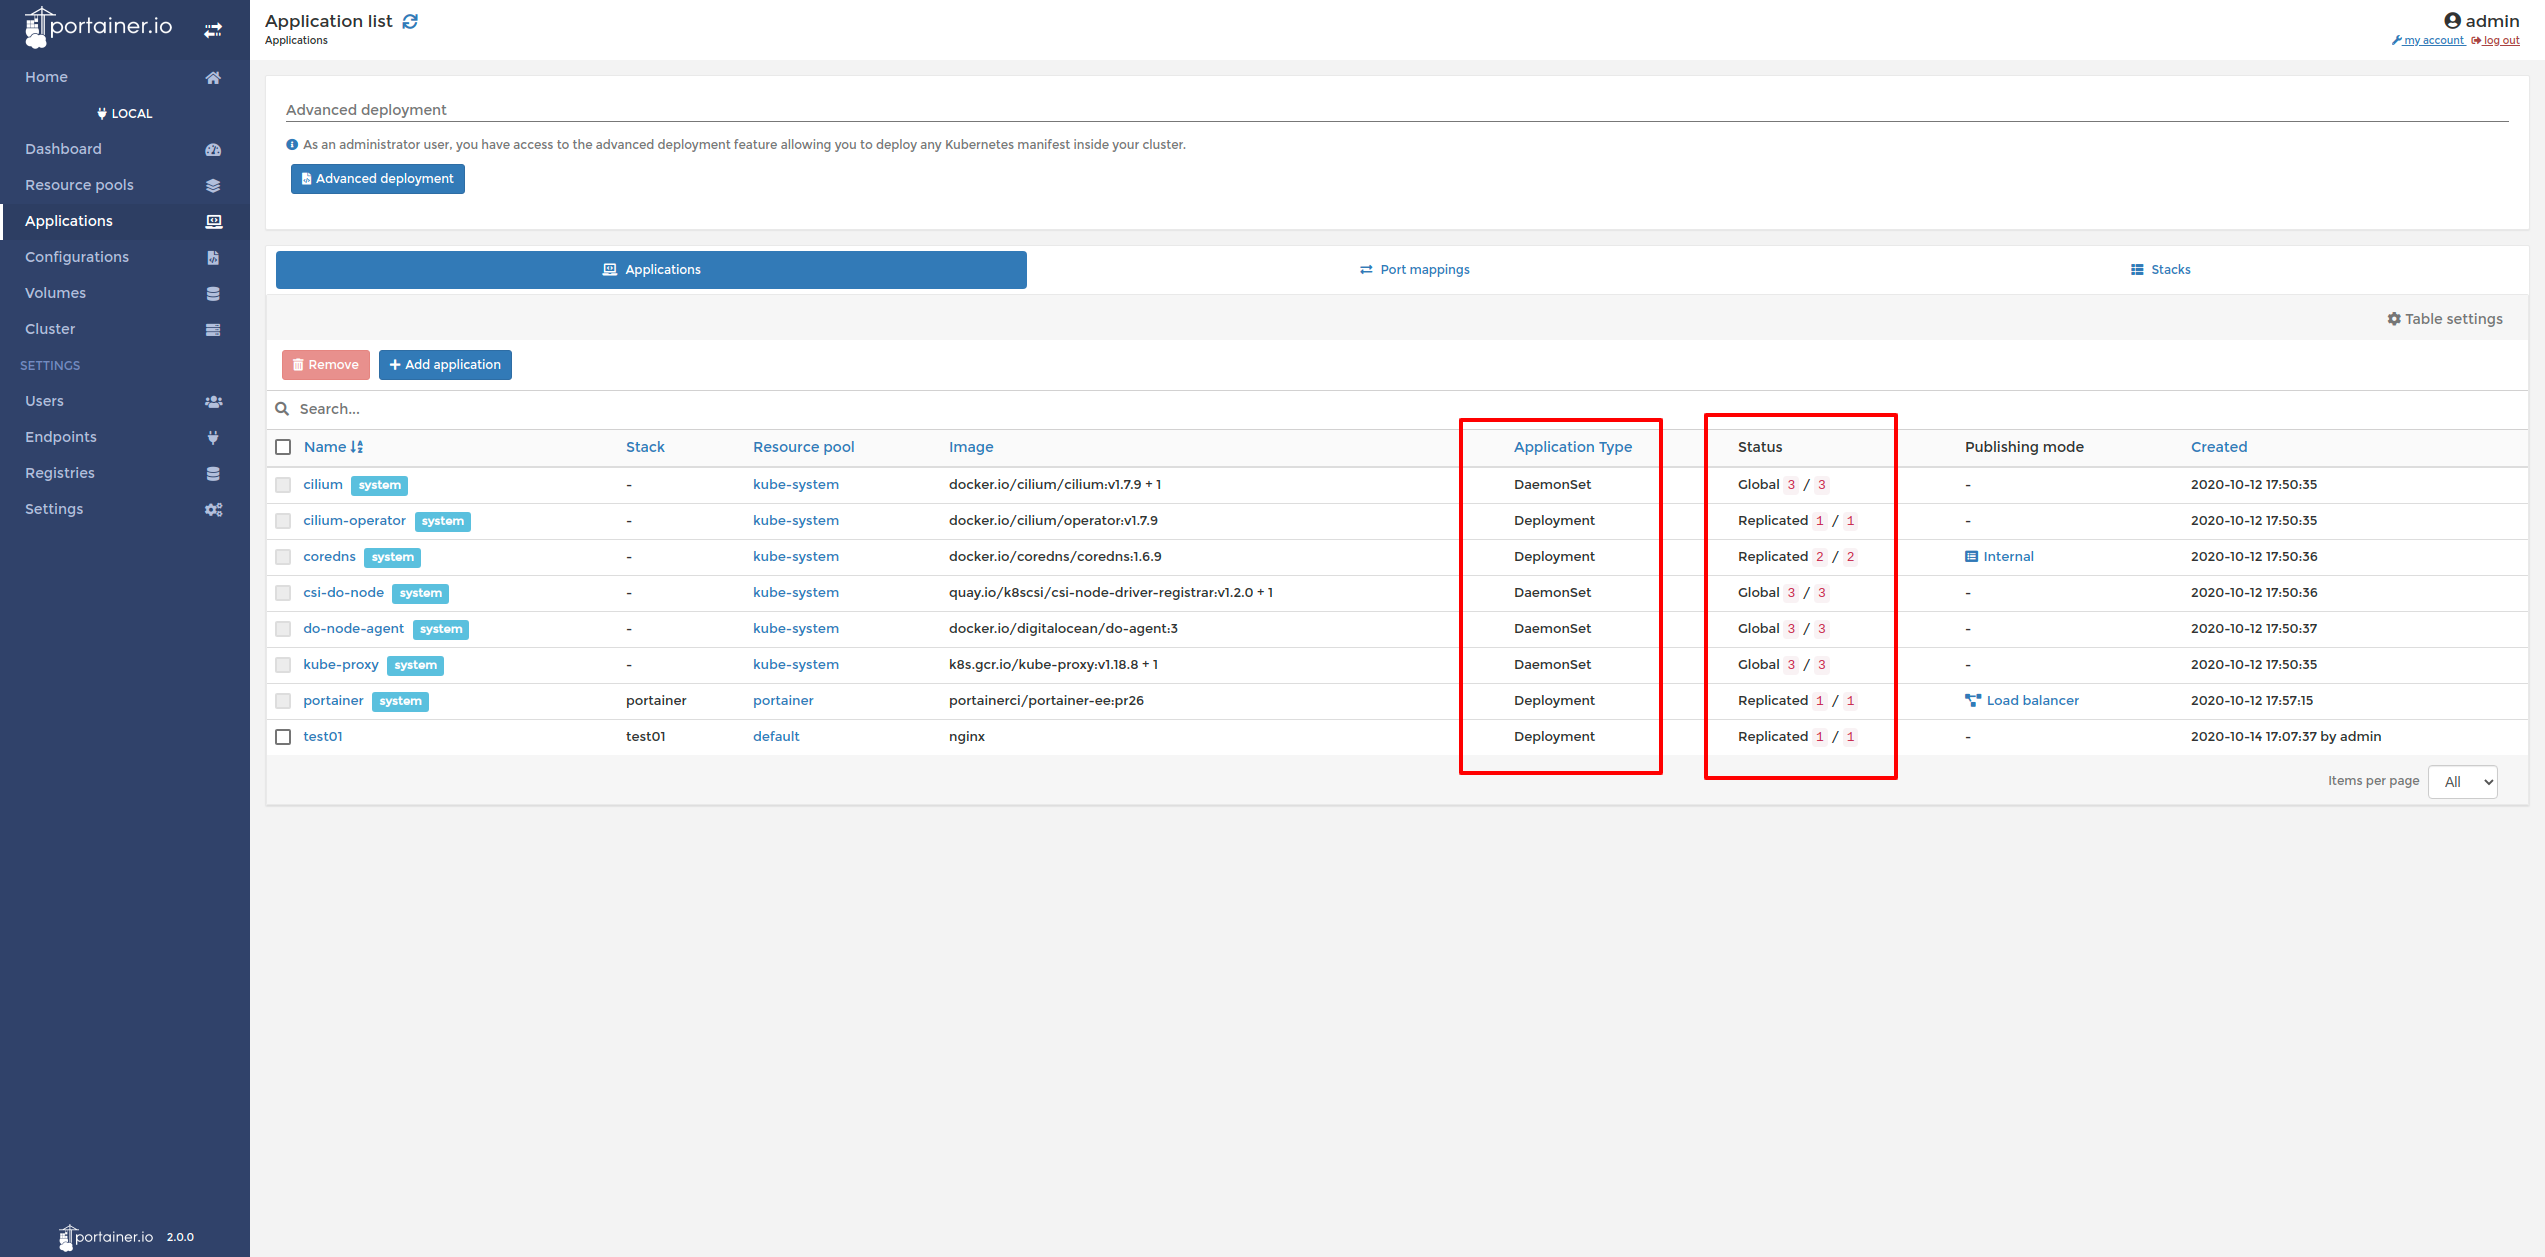The width and height of the screenshot is (2545, 1257).
Task: Check the checkbox beside test01
Action: (283, 736)
